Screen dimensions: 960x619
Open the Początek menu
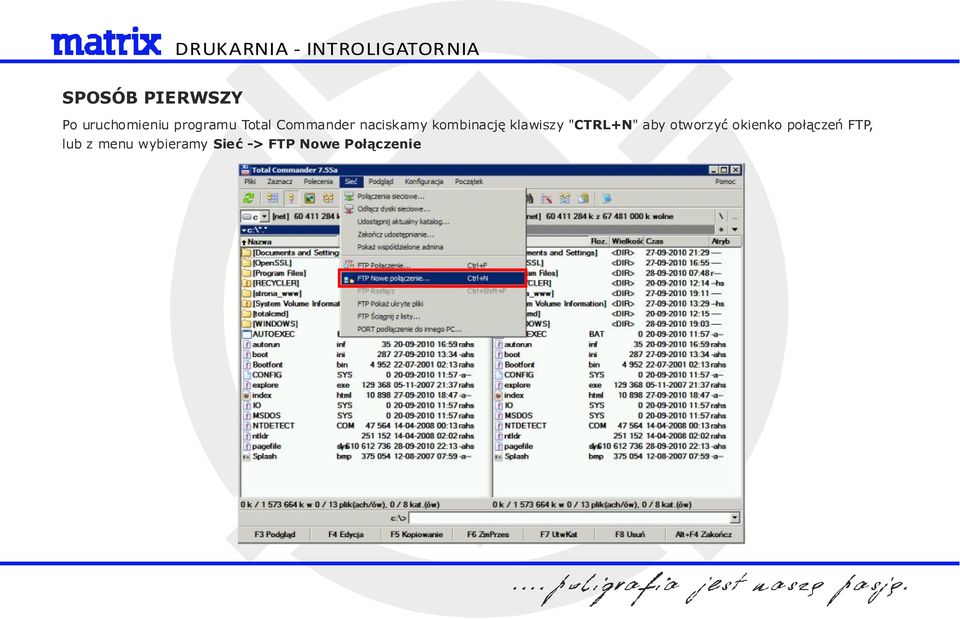click(468, 181)
